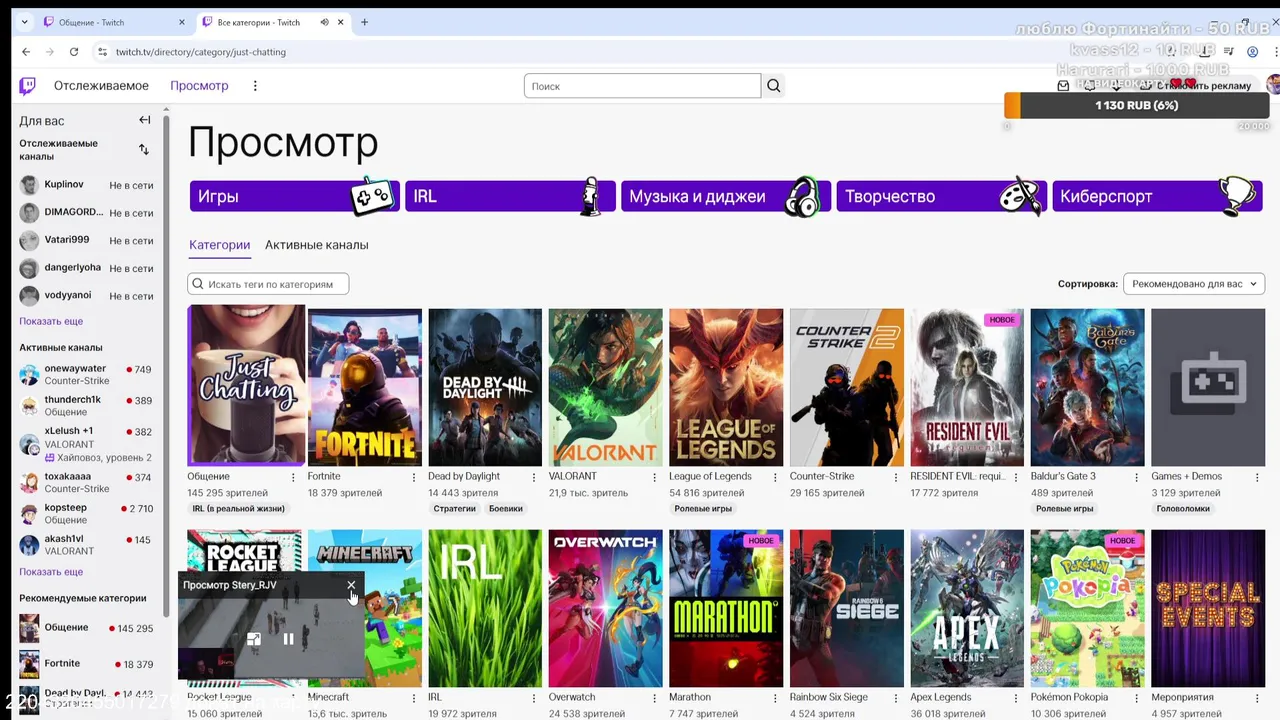Screen dimensions: 1280x720
Task: Open the Twitch home logo
Action: (27, 86)
